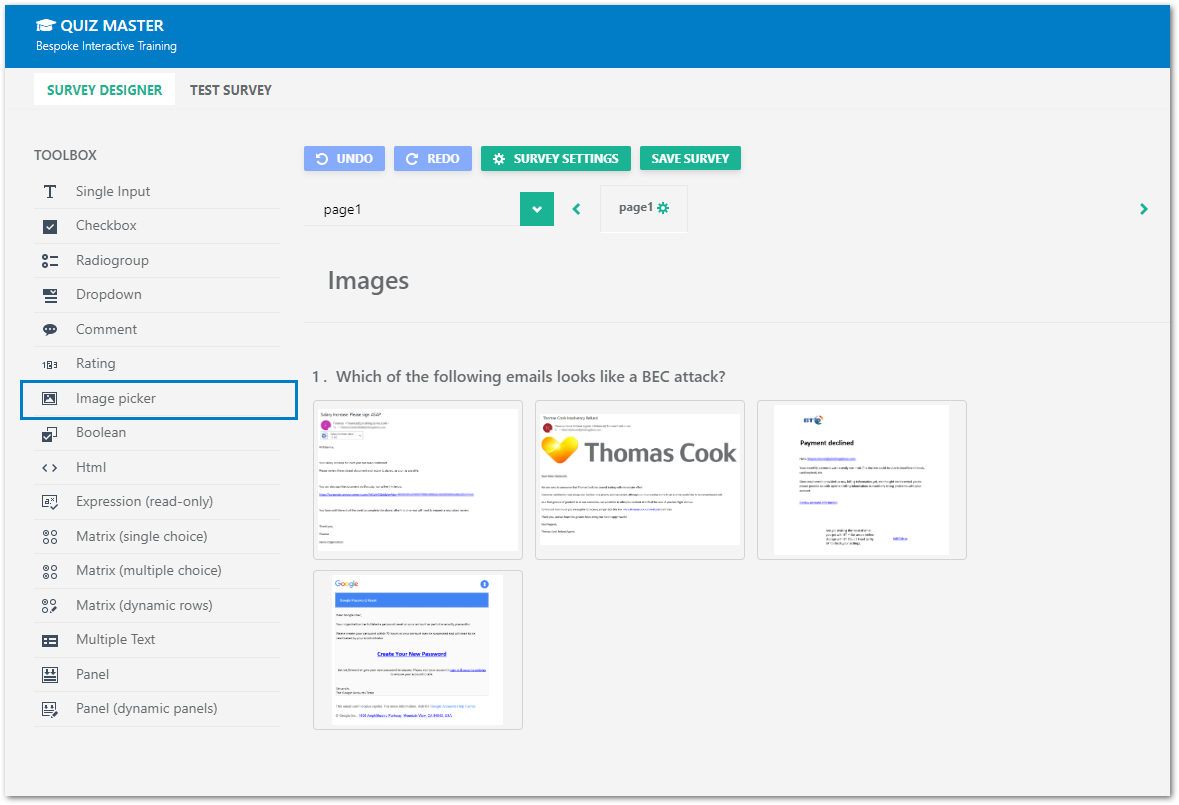Click the Multiple Text icon

[50, 640]
